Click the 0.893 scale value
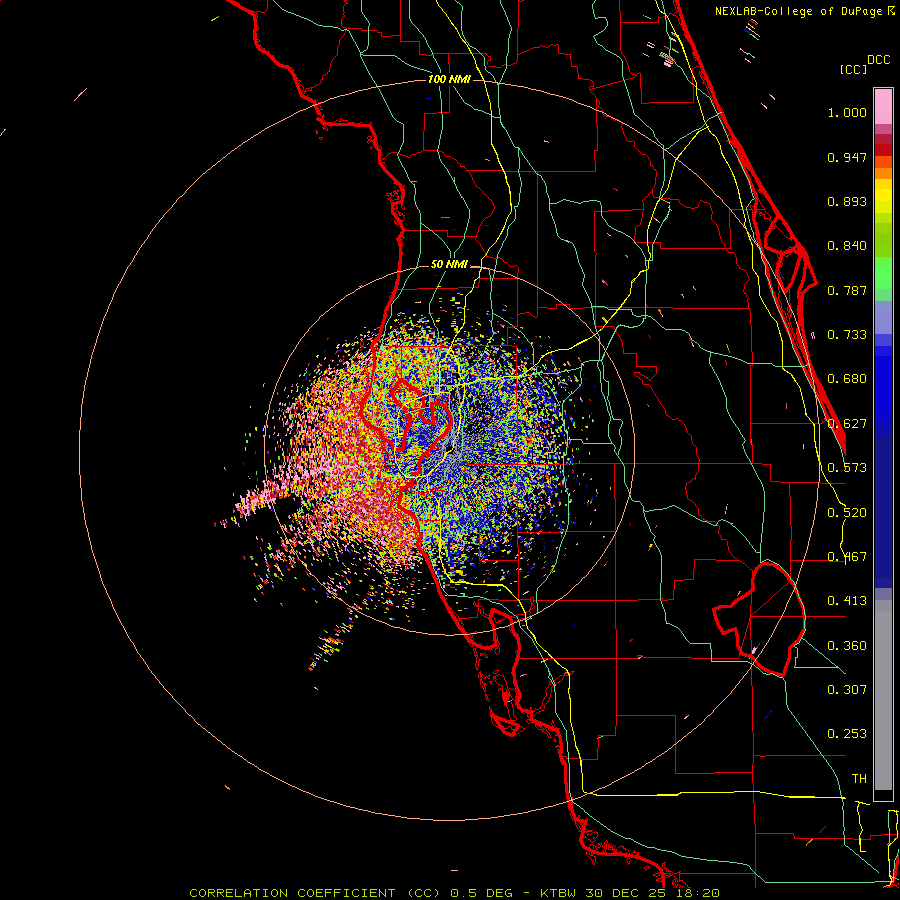This screenshot has width=900, height=900. pos(847,201)
